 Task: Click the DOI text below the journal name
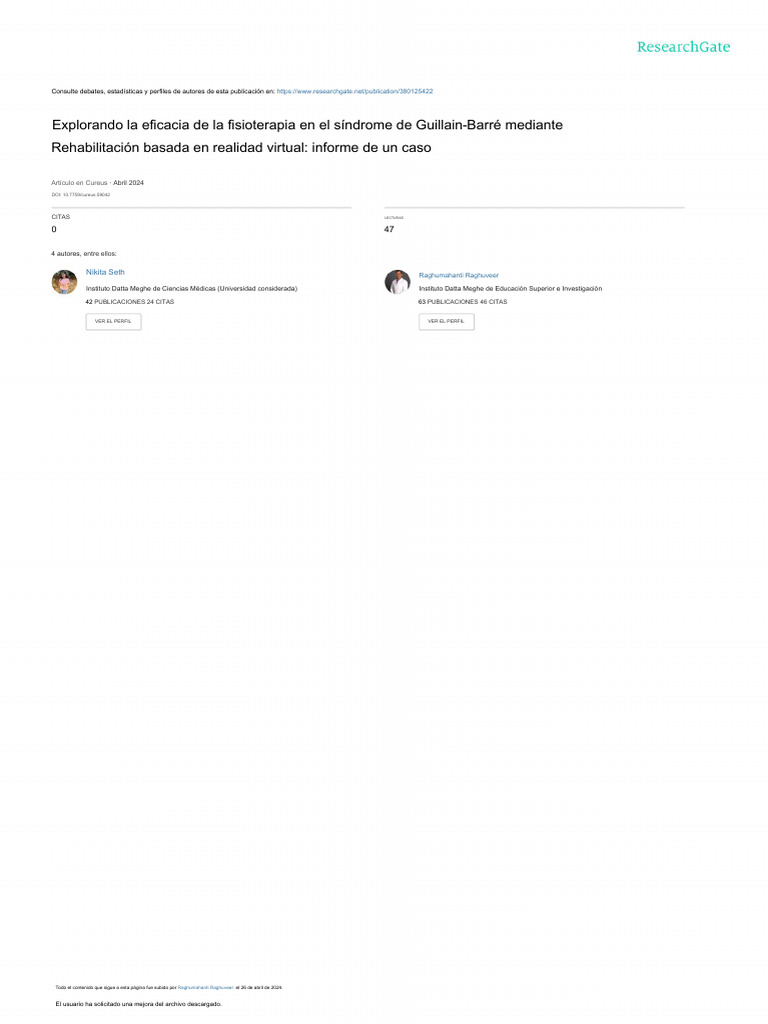coord(81,195)
